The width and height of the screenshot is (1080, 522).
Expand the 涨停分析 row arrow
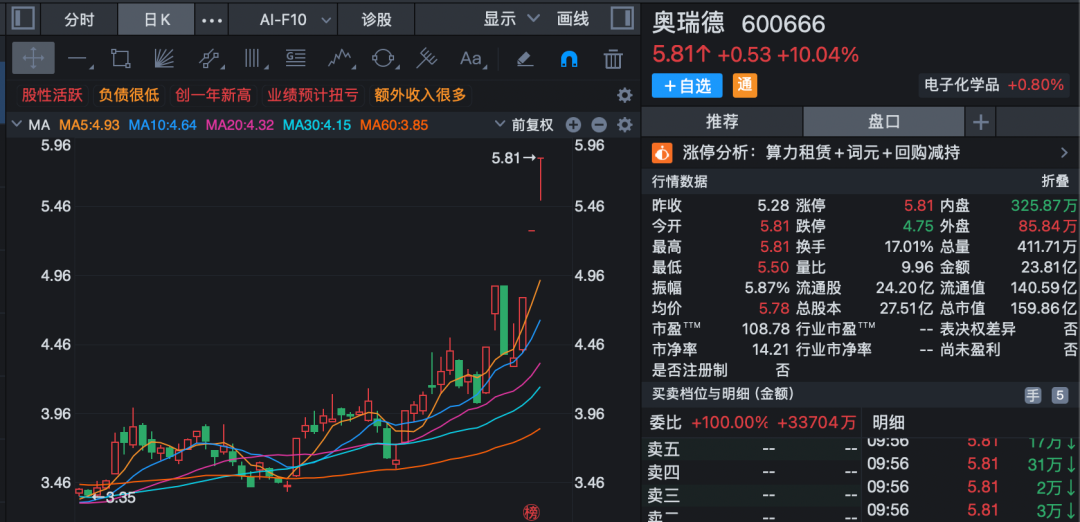[1063, 153]
